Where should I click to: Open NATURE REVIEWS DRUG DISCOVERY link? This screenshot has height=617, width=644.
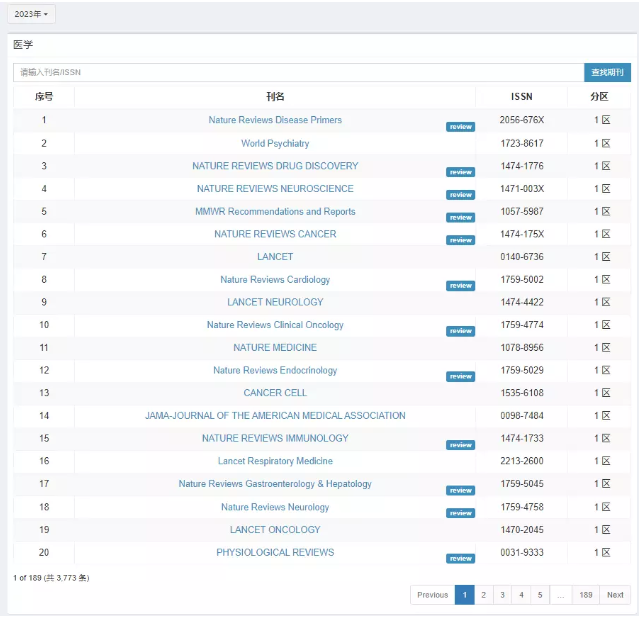275,166
